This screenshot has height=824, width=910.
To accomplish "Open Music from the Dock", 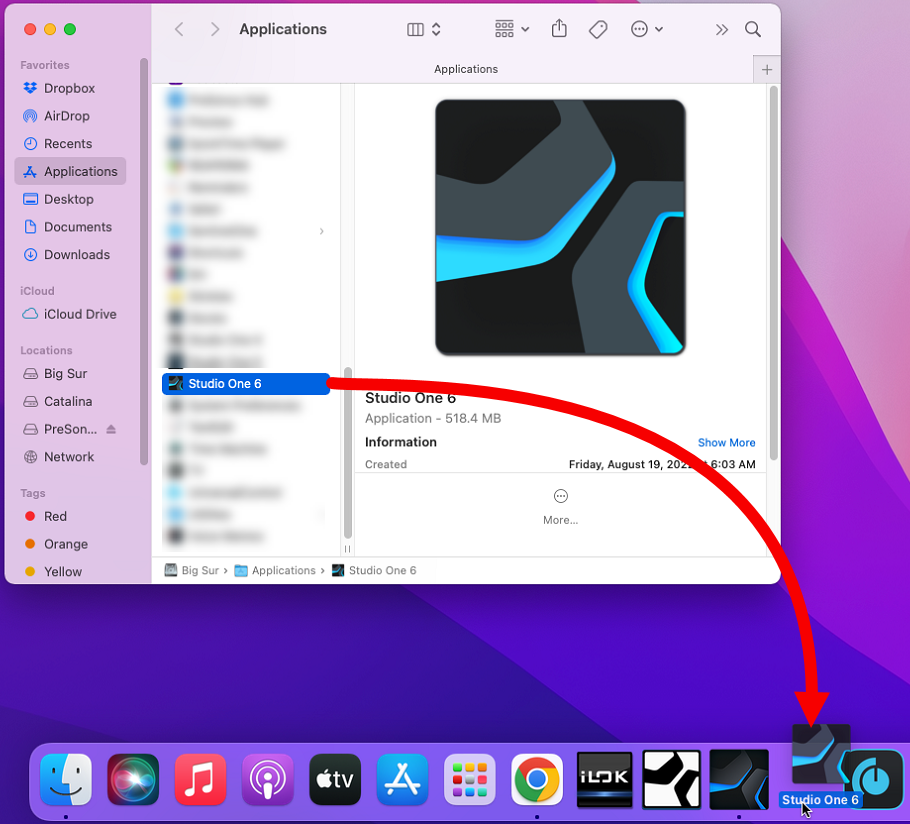I will pyautogui.click(x=200, y=779).
